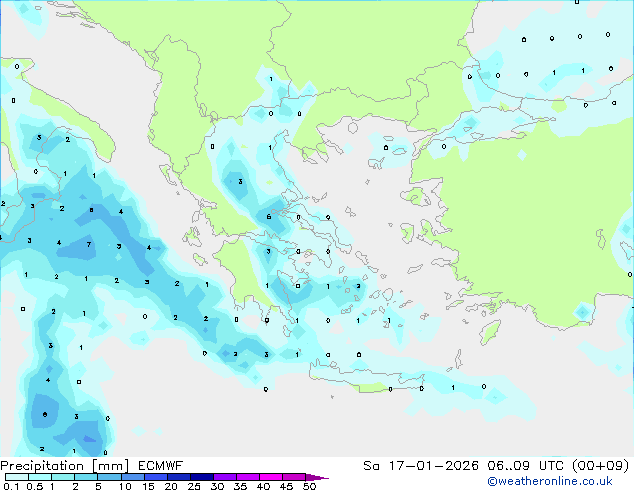Click the above-50 mm arrow tip of legend
Viewport: 634px width, 490px height.
pos(317,477)
